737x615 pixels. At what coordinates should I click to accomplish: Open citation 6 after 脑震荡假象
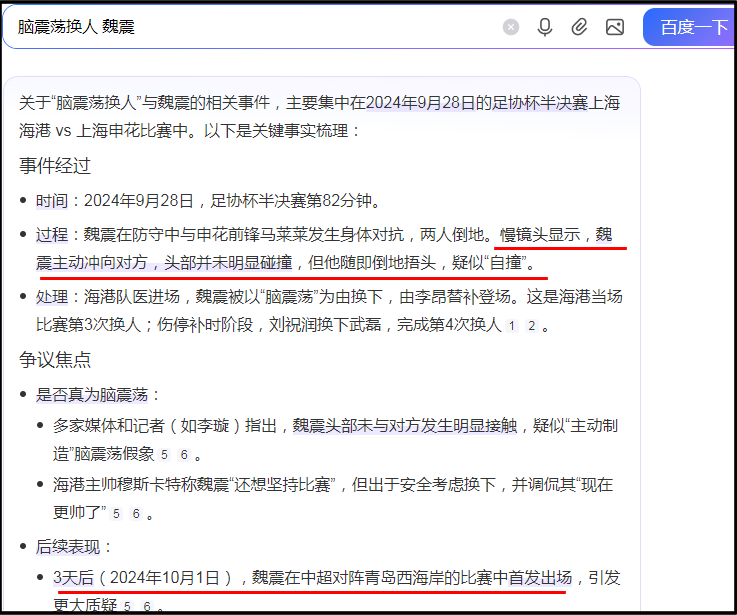pos(184,455)
